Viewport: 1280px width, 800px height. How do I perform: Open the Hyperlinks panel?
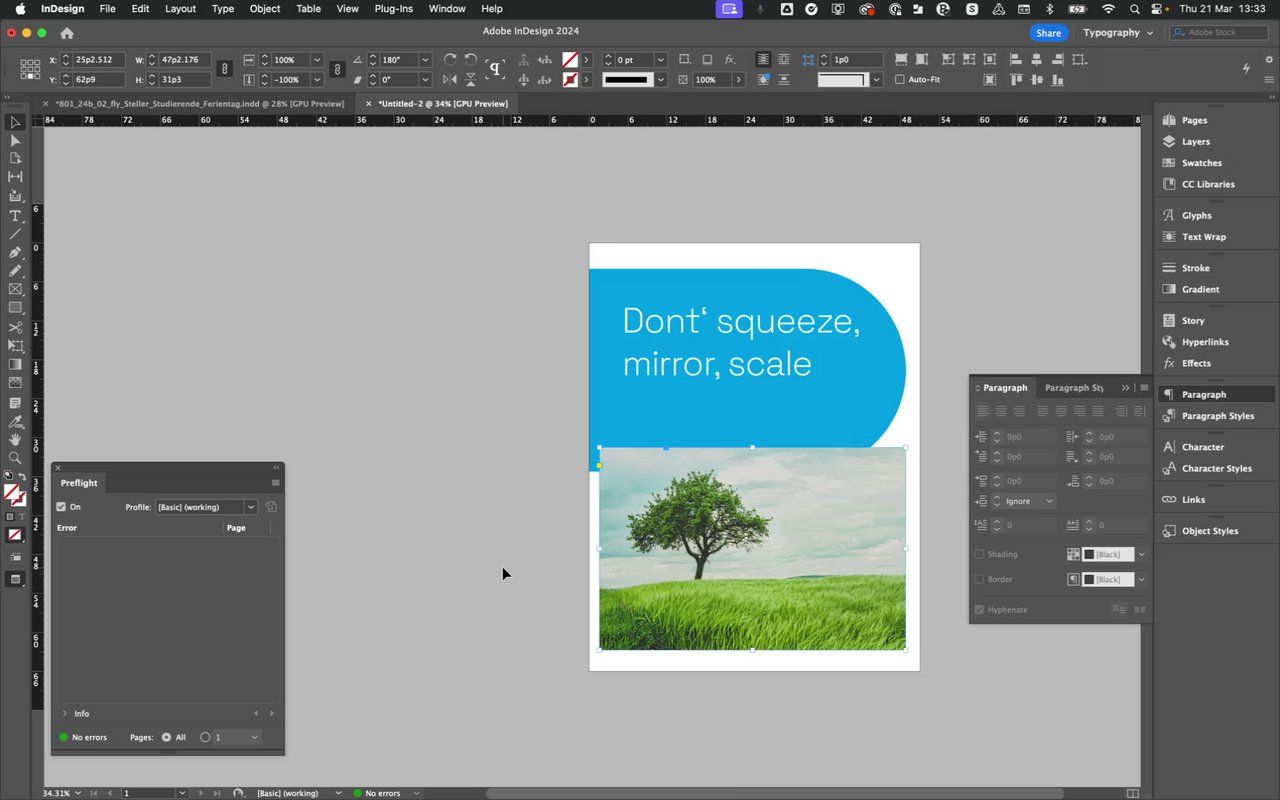1204,342
